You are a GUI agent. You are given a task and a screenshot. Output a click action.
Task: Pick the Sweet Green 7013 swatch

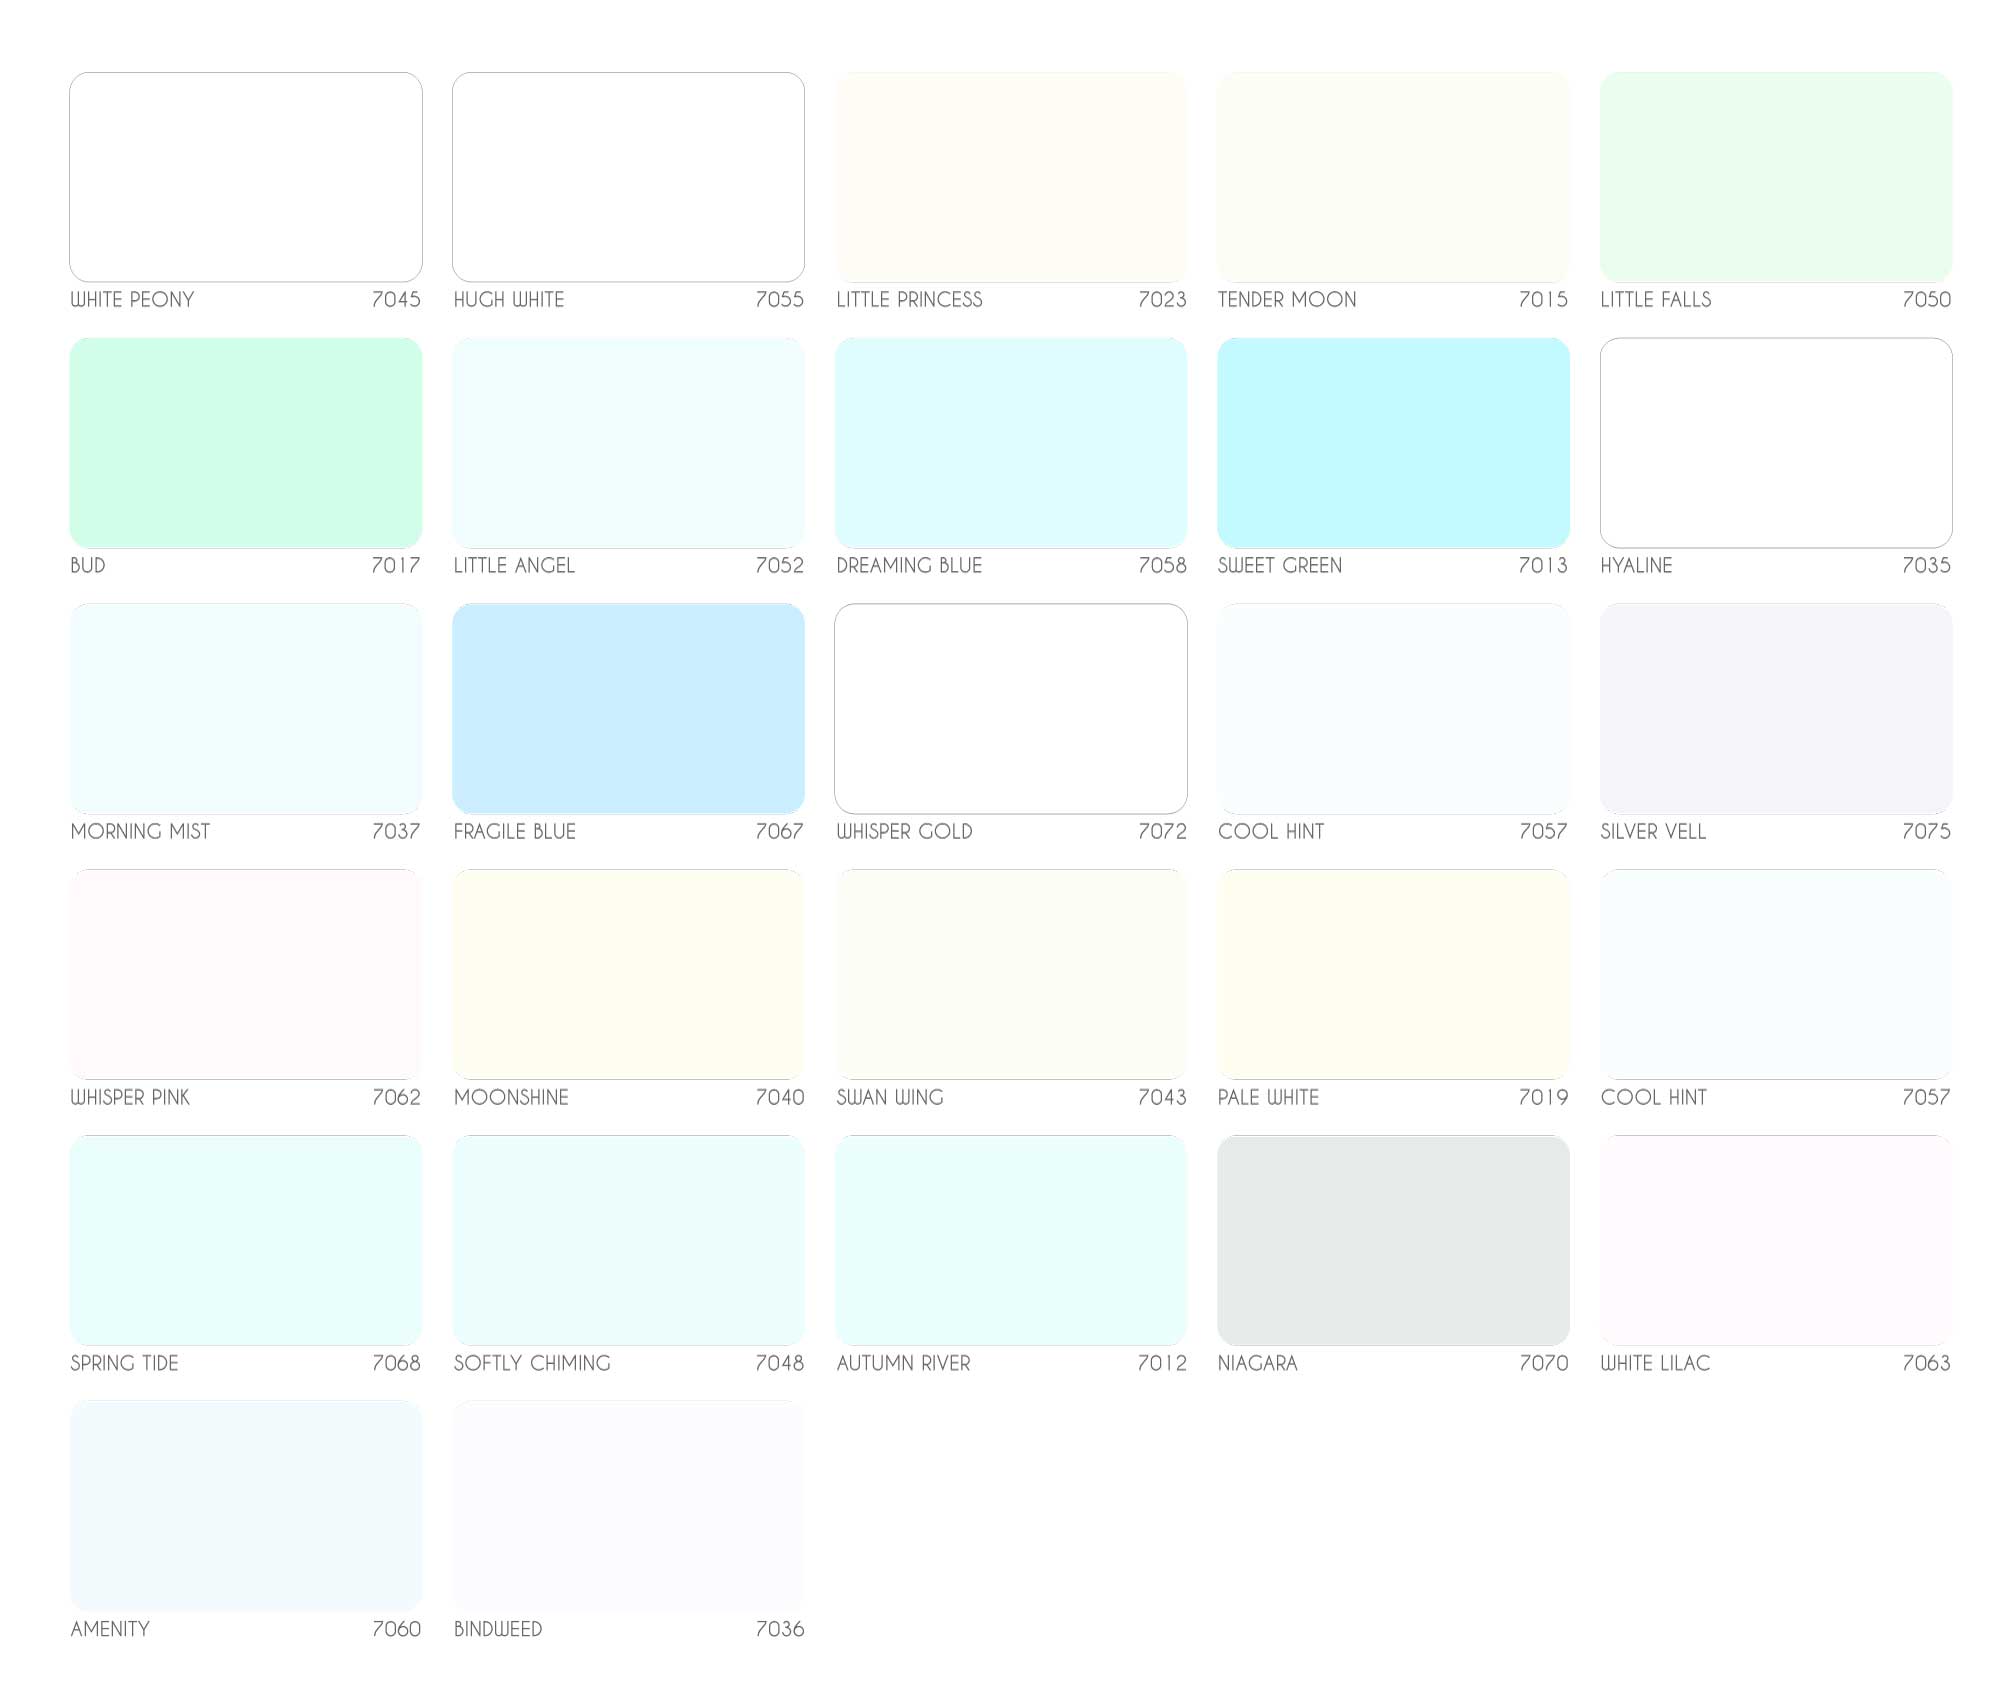pyautogui.click(x=1393, y=442)
